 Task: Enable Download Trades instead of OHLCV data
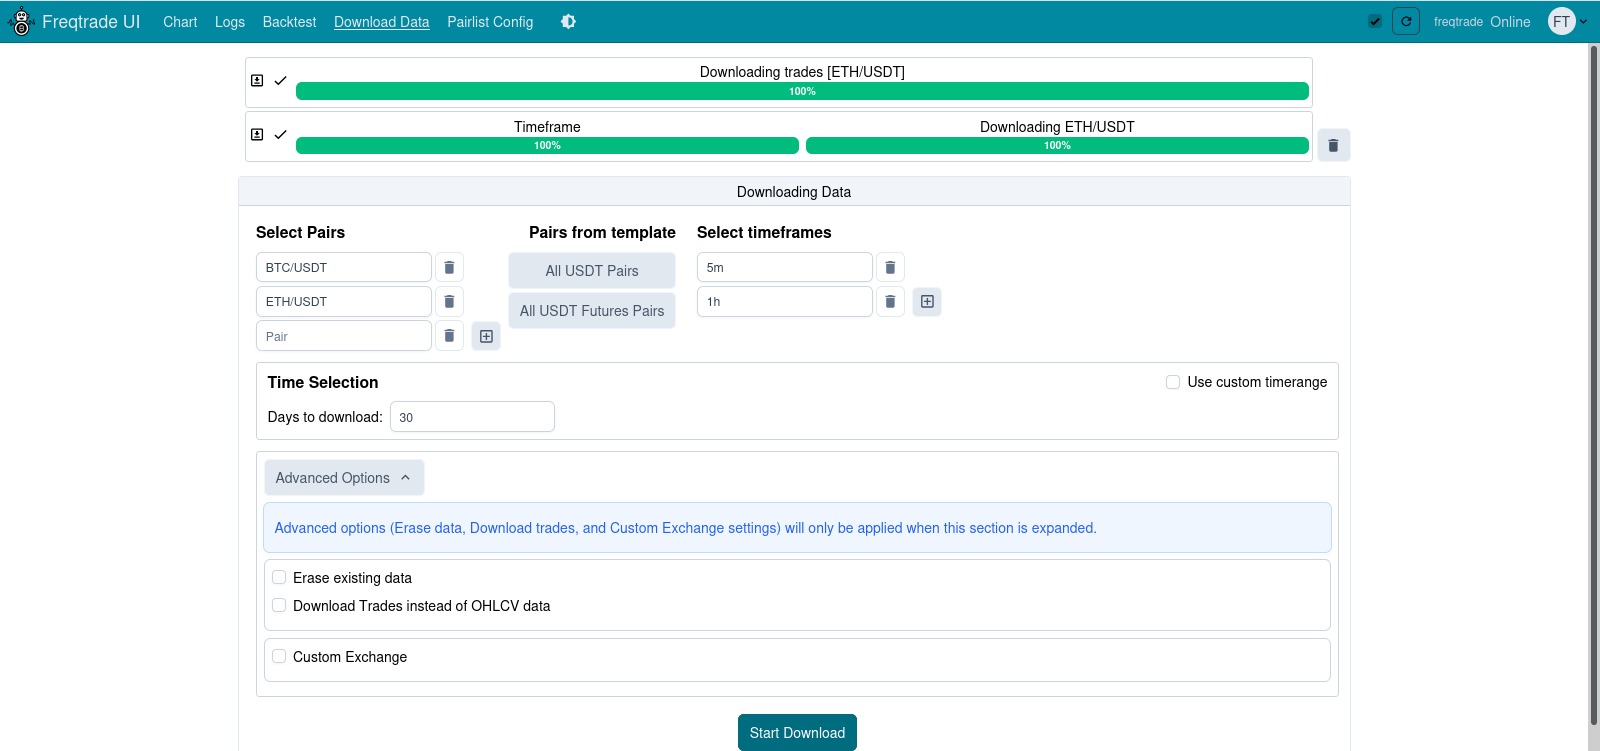(x=280, y=606)
